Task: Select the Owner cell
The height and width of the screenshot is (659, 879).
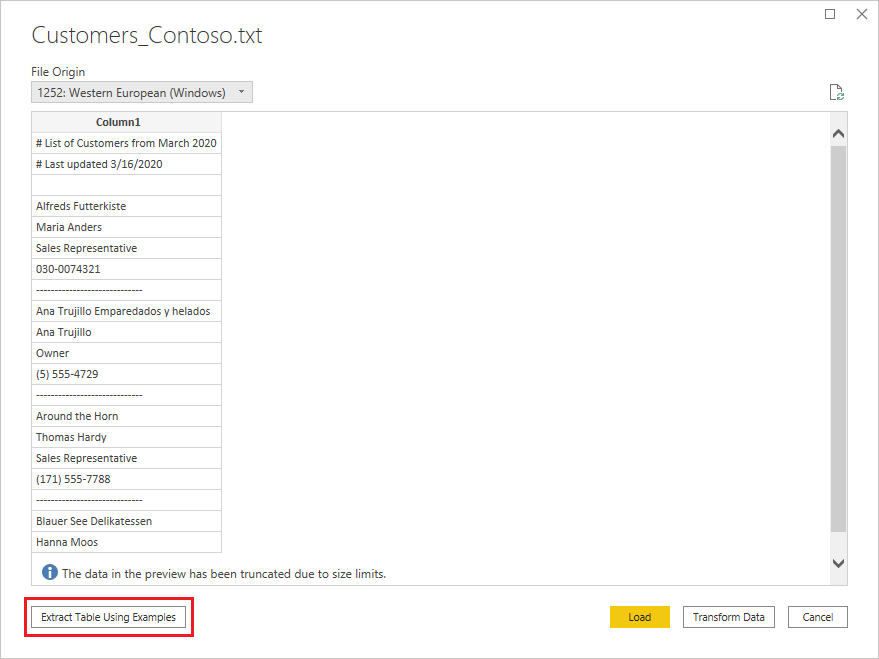Action: pos(127,353)
